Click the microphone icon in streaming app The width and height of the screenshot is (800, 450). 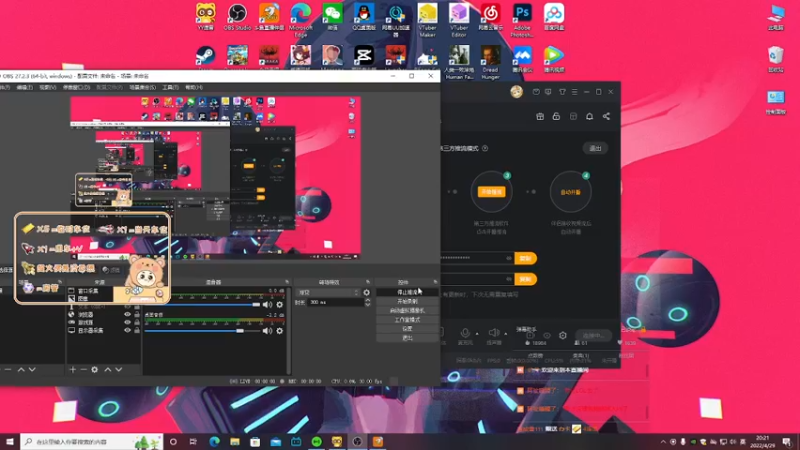[x=465, y=333]
